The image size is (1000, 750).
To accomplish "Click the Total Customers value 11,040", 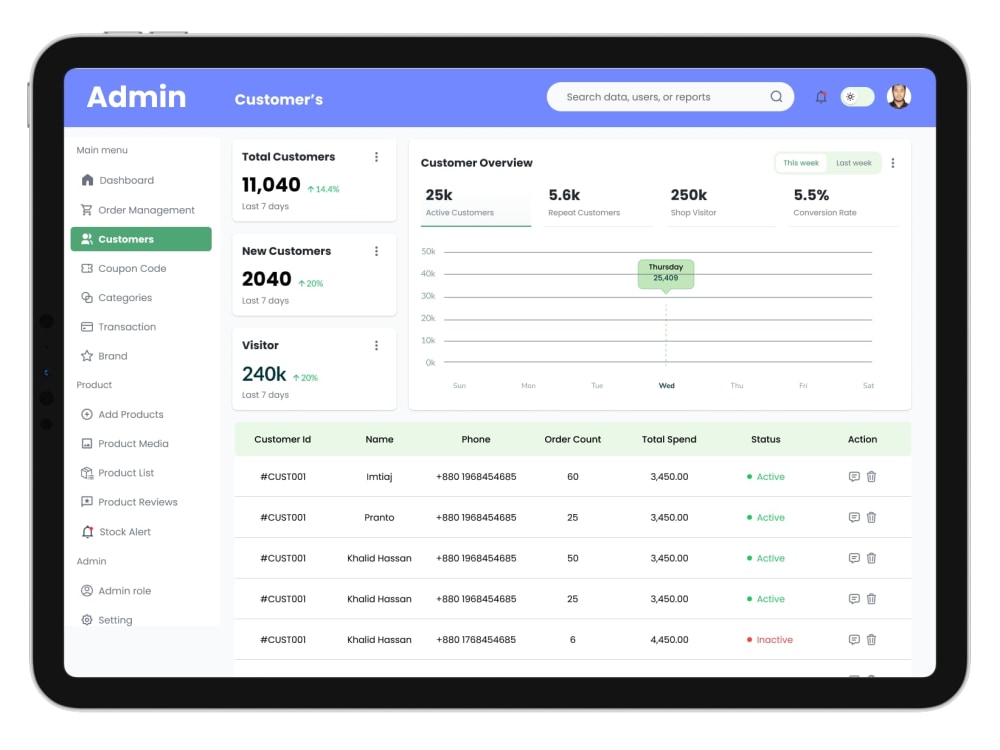I will 271,185.
